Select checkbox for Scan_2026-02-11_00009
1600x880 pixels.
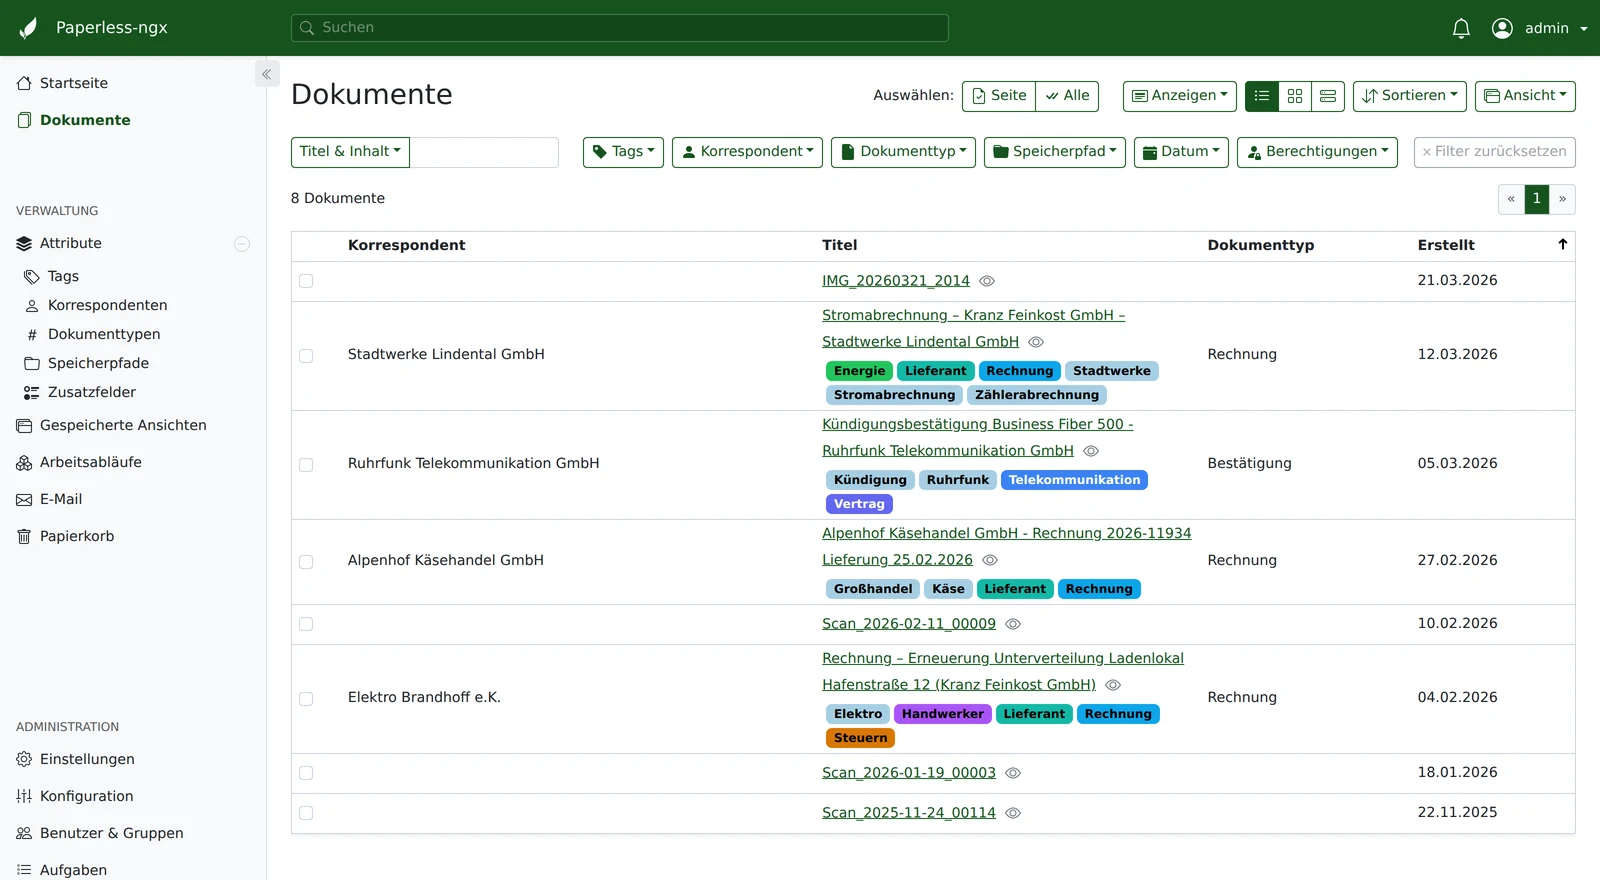click(306, 624)
